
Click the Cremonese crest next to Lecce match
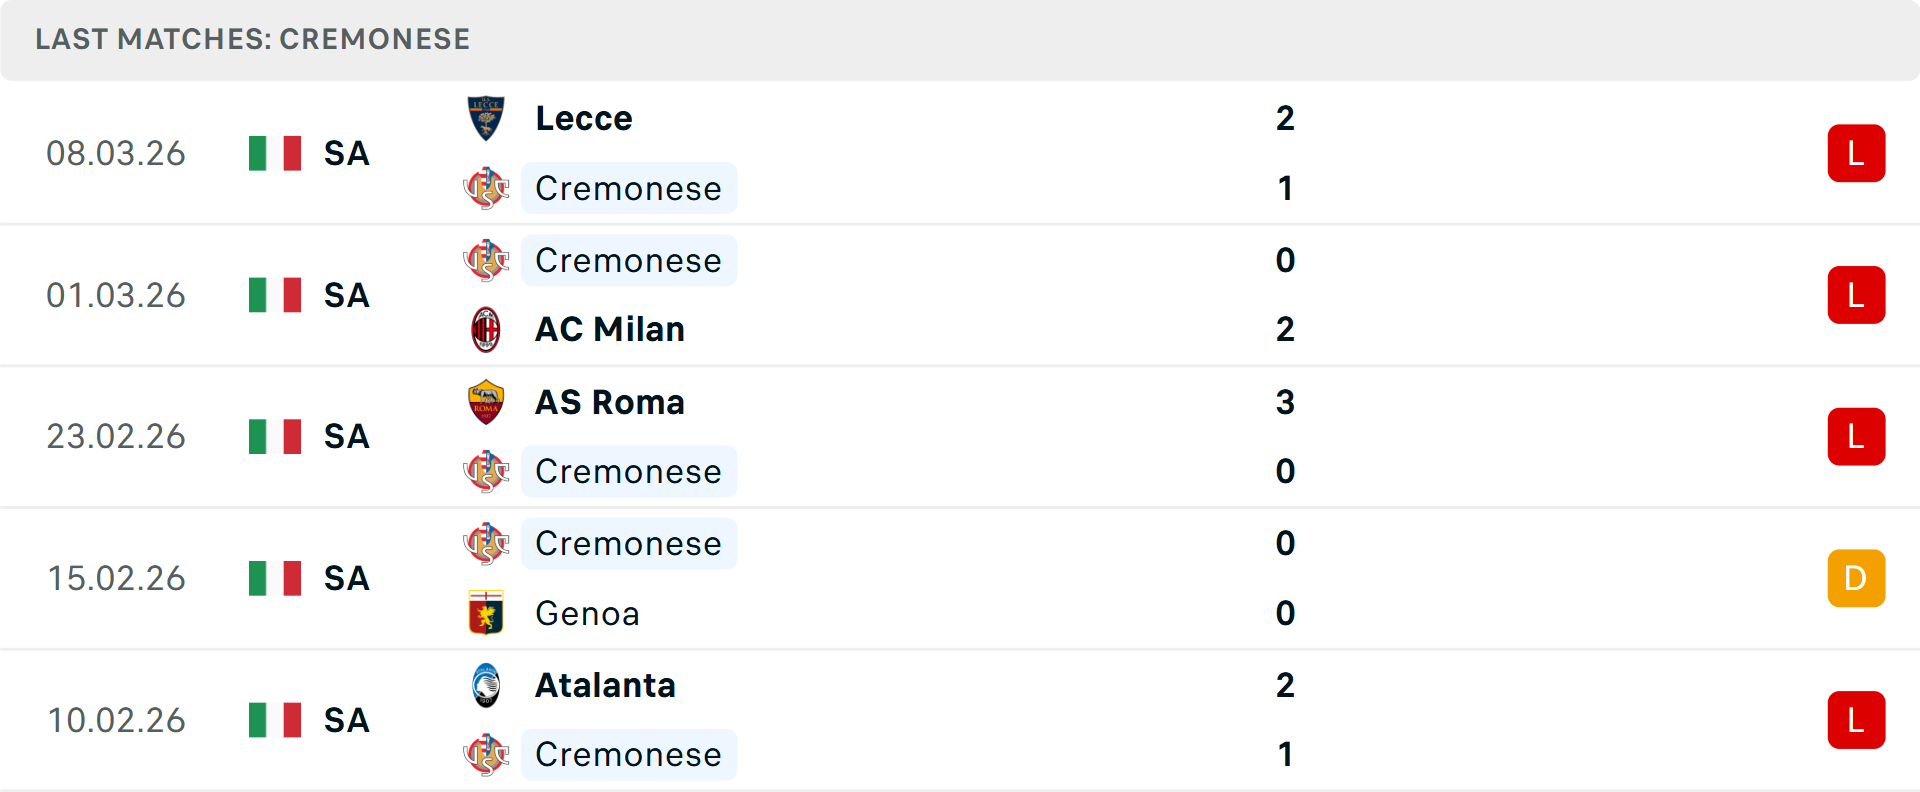[x=487, y=188]
